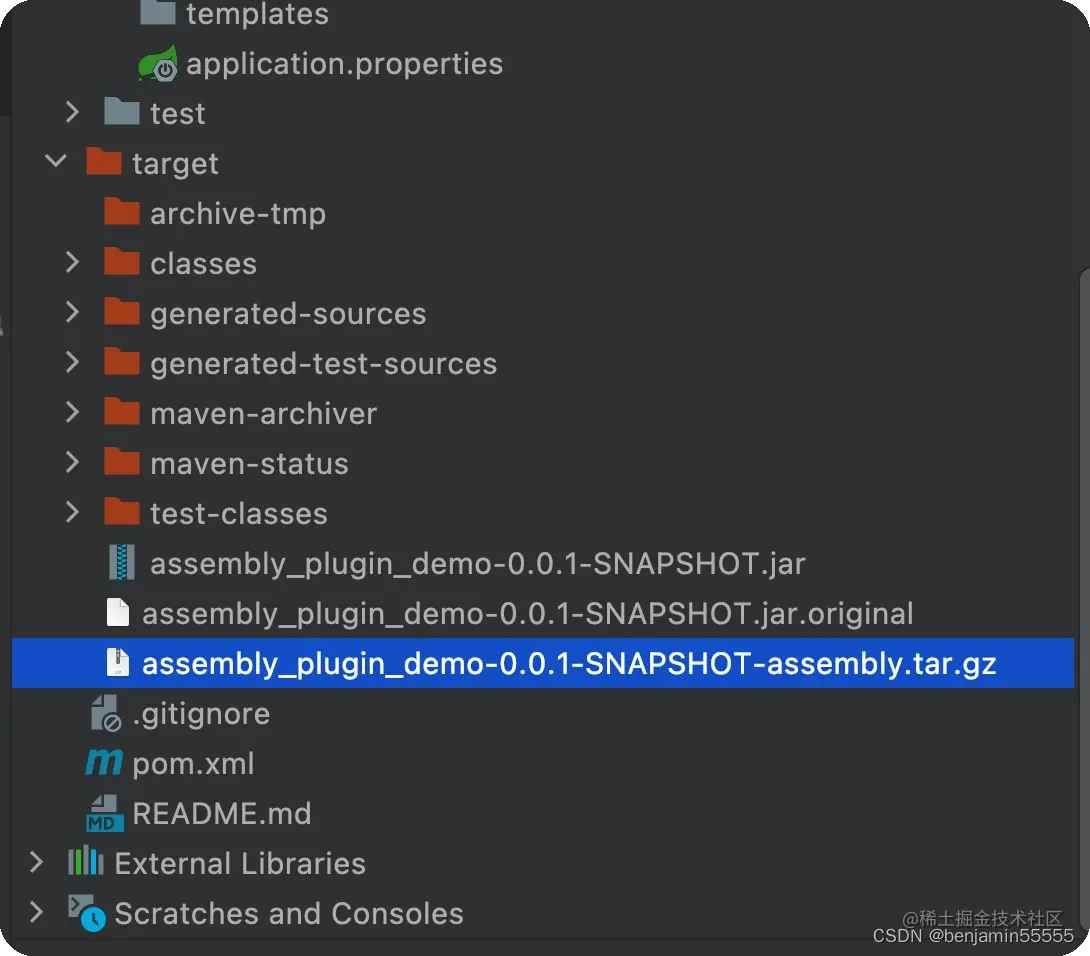Click the maven-status folder icon
The height and width of the screenshot is (956, 1090).
tap(122, 462)
